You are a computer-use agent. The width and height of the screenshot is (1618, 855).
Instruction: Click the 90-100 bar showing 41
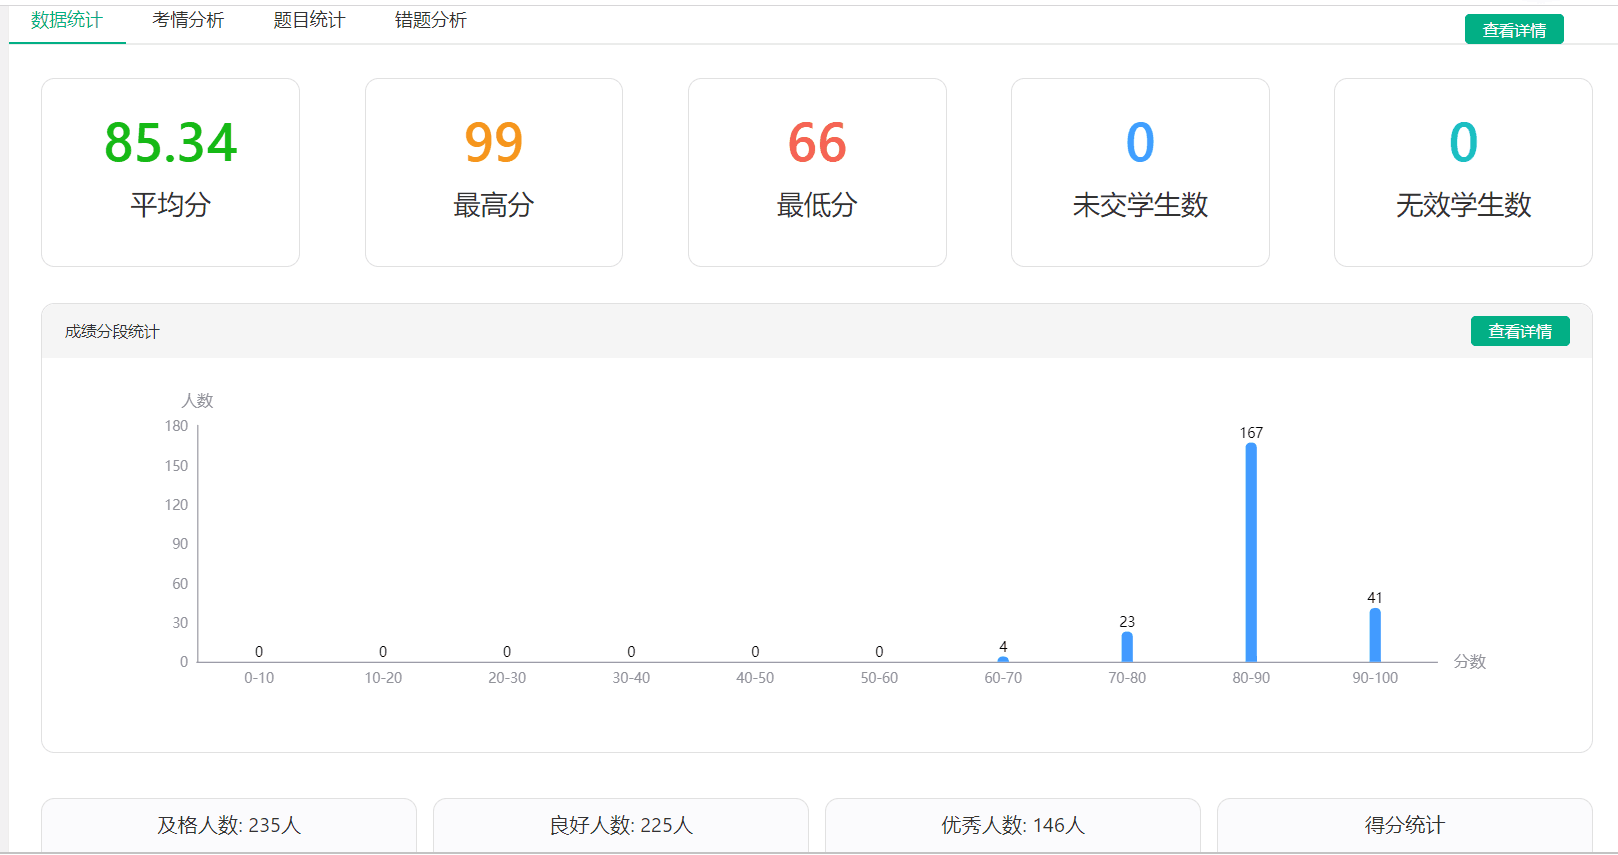tap(1375, 635)
